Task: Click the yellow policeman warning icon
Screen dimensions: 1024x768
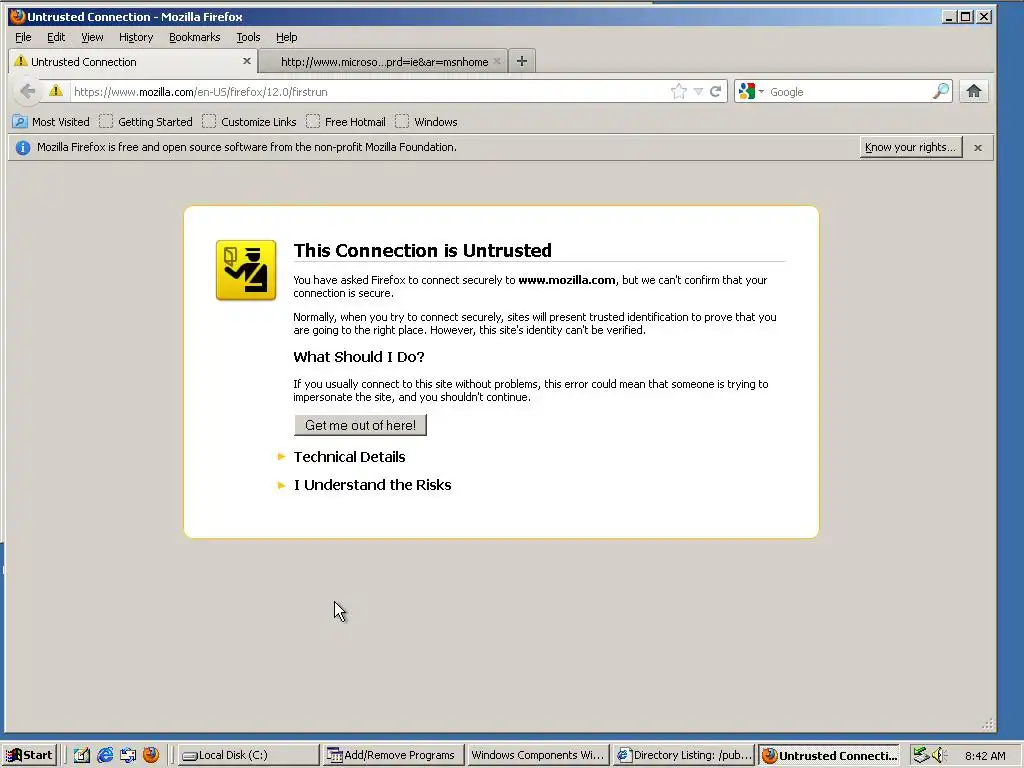Action: pyautogui.click(x=246, y=270)
